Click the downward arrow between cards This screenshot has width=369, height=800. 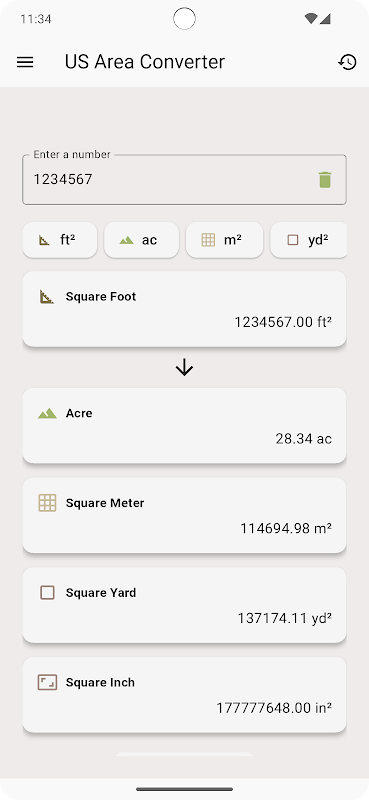click(184, 367)
